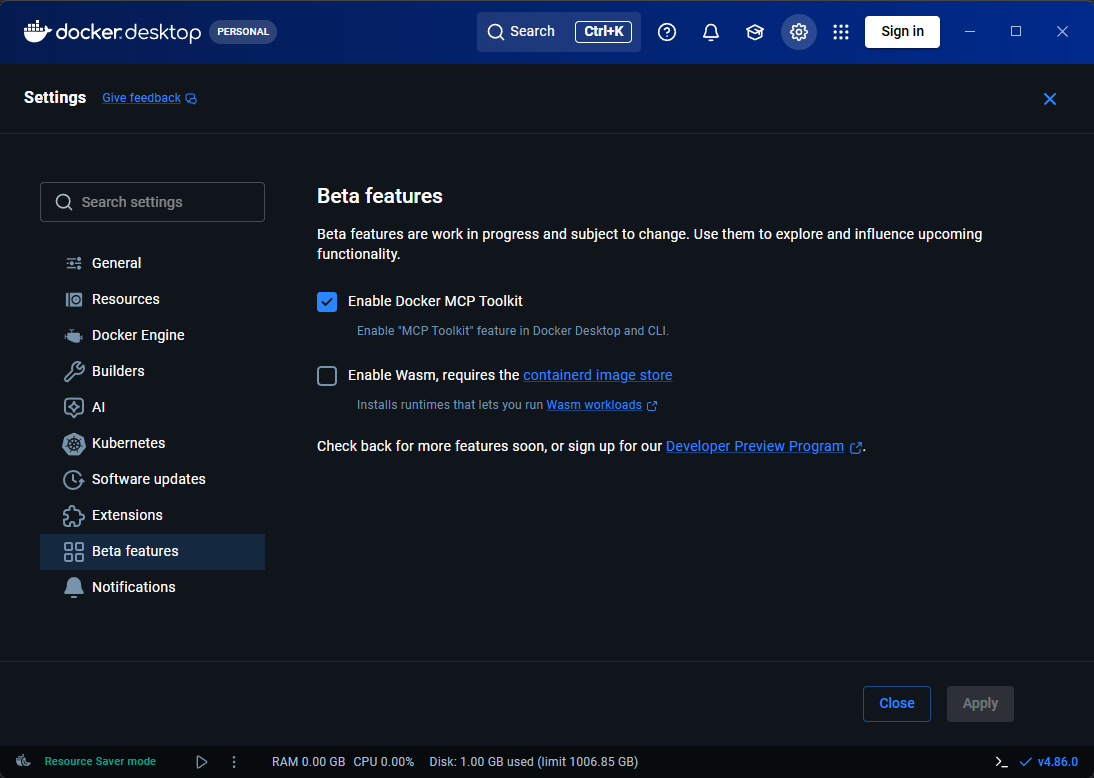1094x778 pixels.
Task: Open the Give feedback link
Action: [142, 98]
